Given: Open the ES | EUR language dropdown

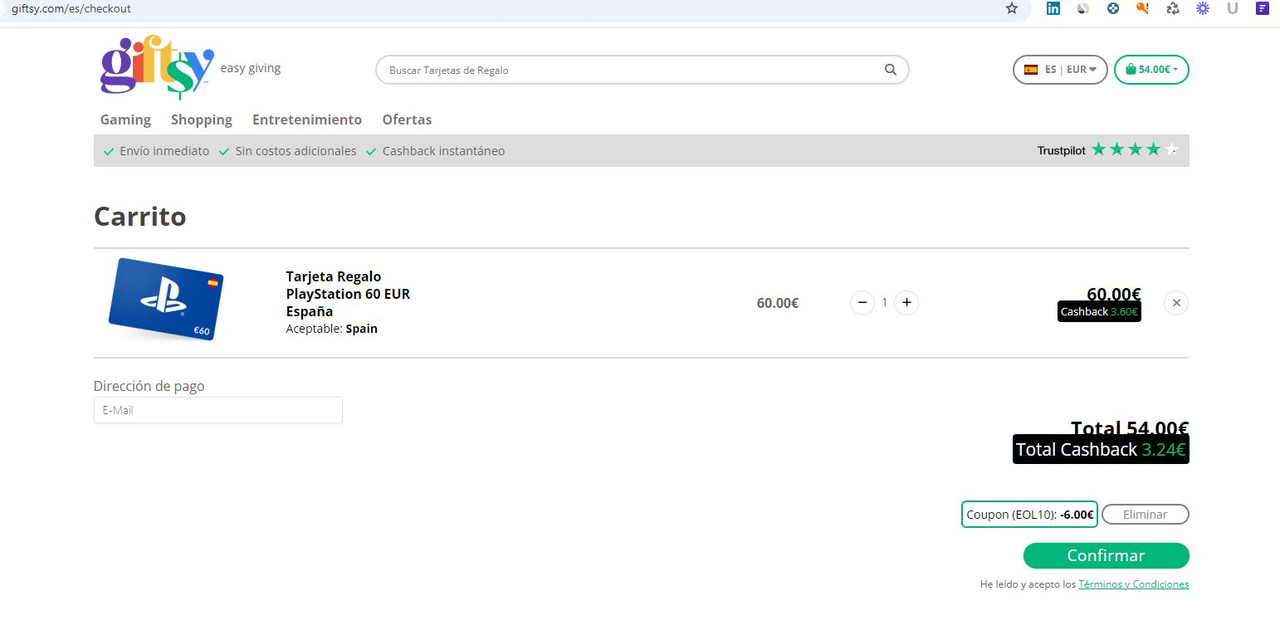Looking at the screenshot, I should click(x=1060, y=70).
